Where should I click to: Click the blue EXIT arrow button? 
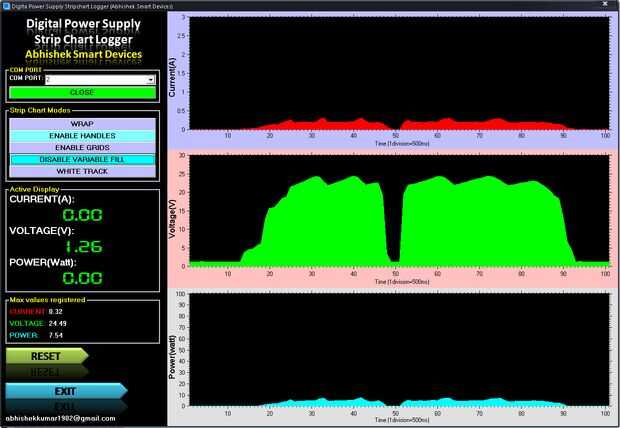[66, 391]
